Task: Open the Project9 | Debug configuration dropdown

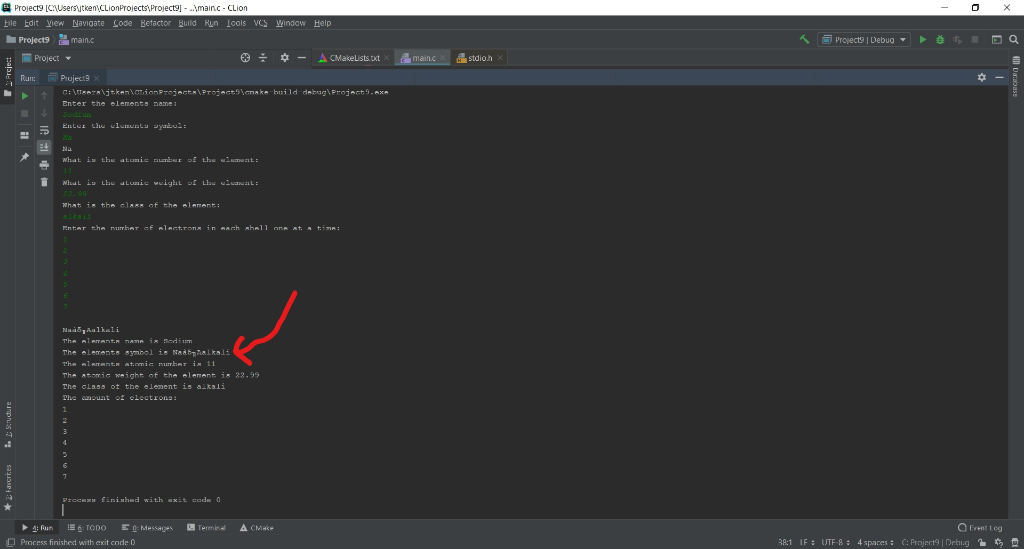Action: [864, 40]
